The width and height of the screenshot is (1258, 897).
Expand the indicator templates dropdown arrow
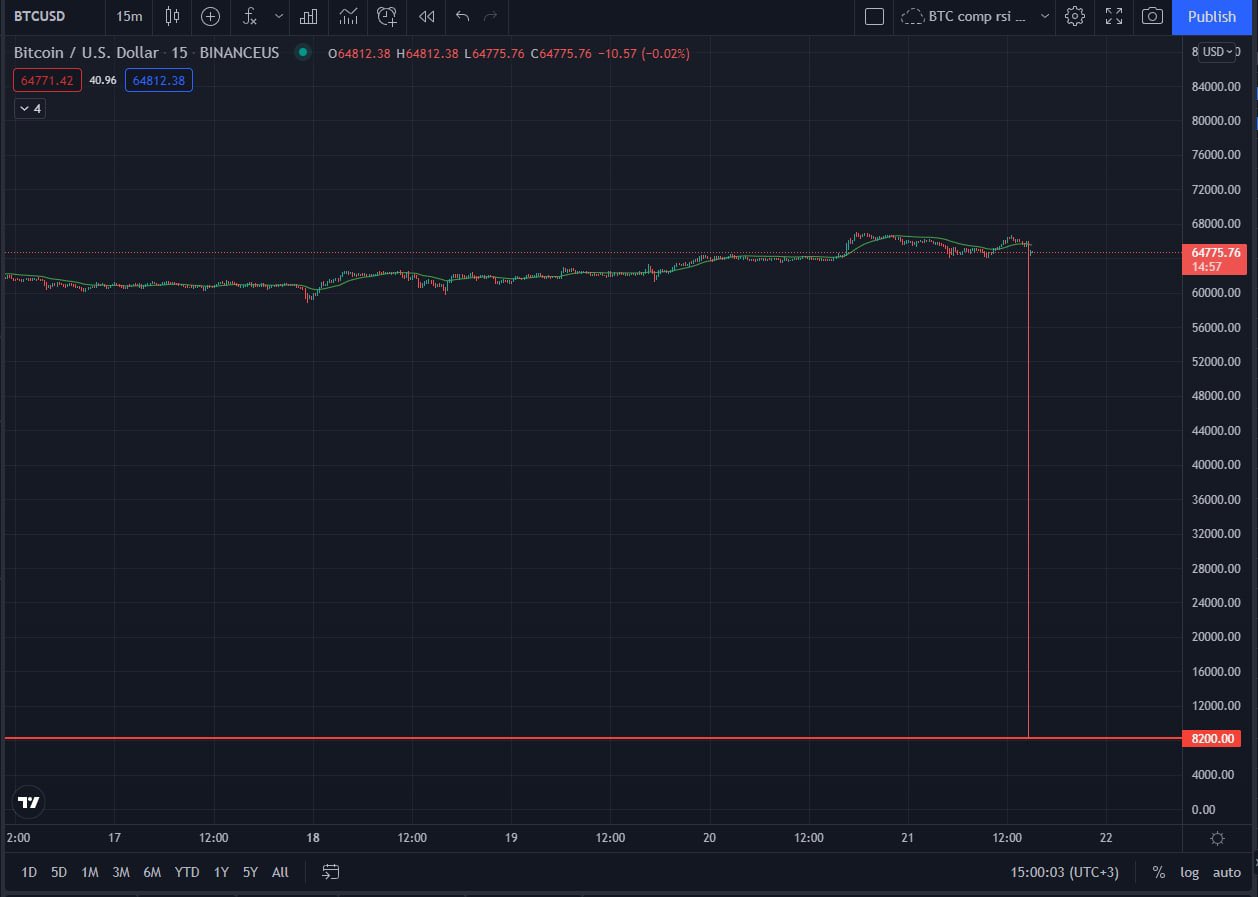279,16
